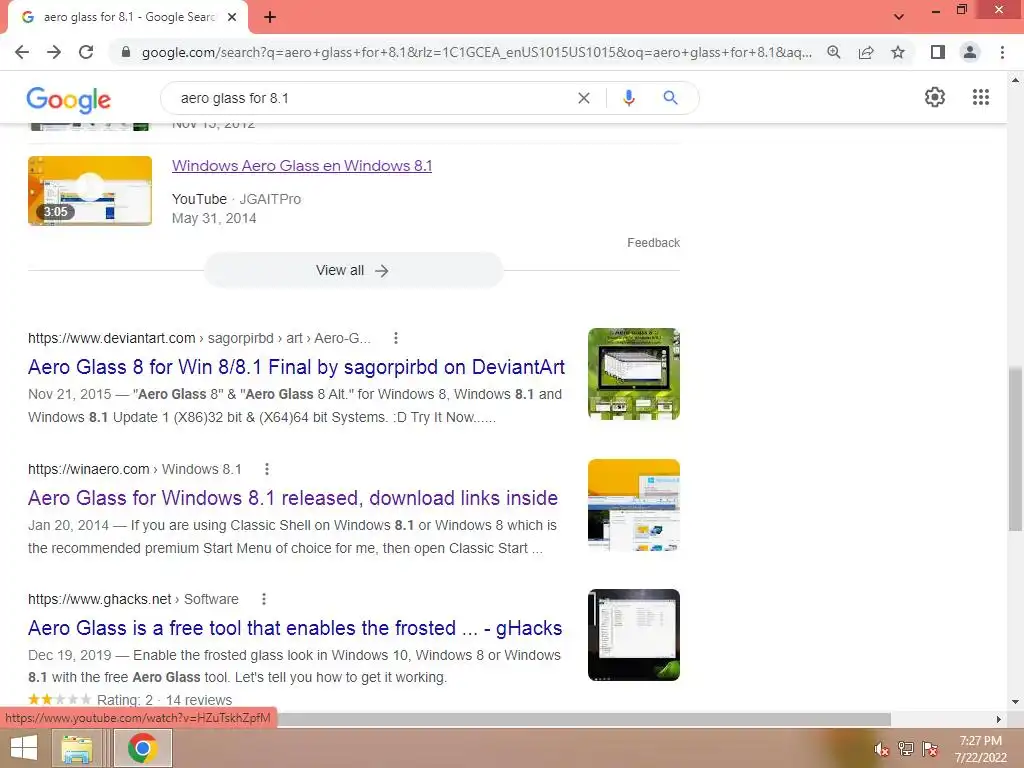Click the https://winaero.com breadcrumb URL
The height and width of the screenshot is (768, 1024).
[89, 469]
